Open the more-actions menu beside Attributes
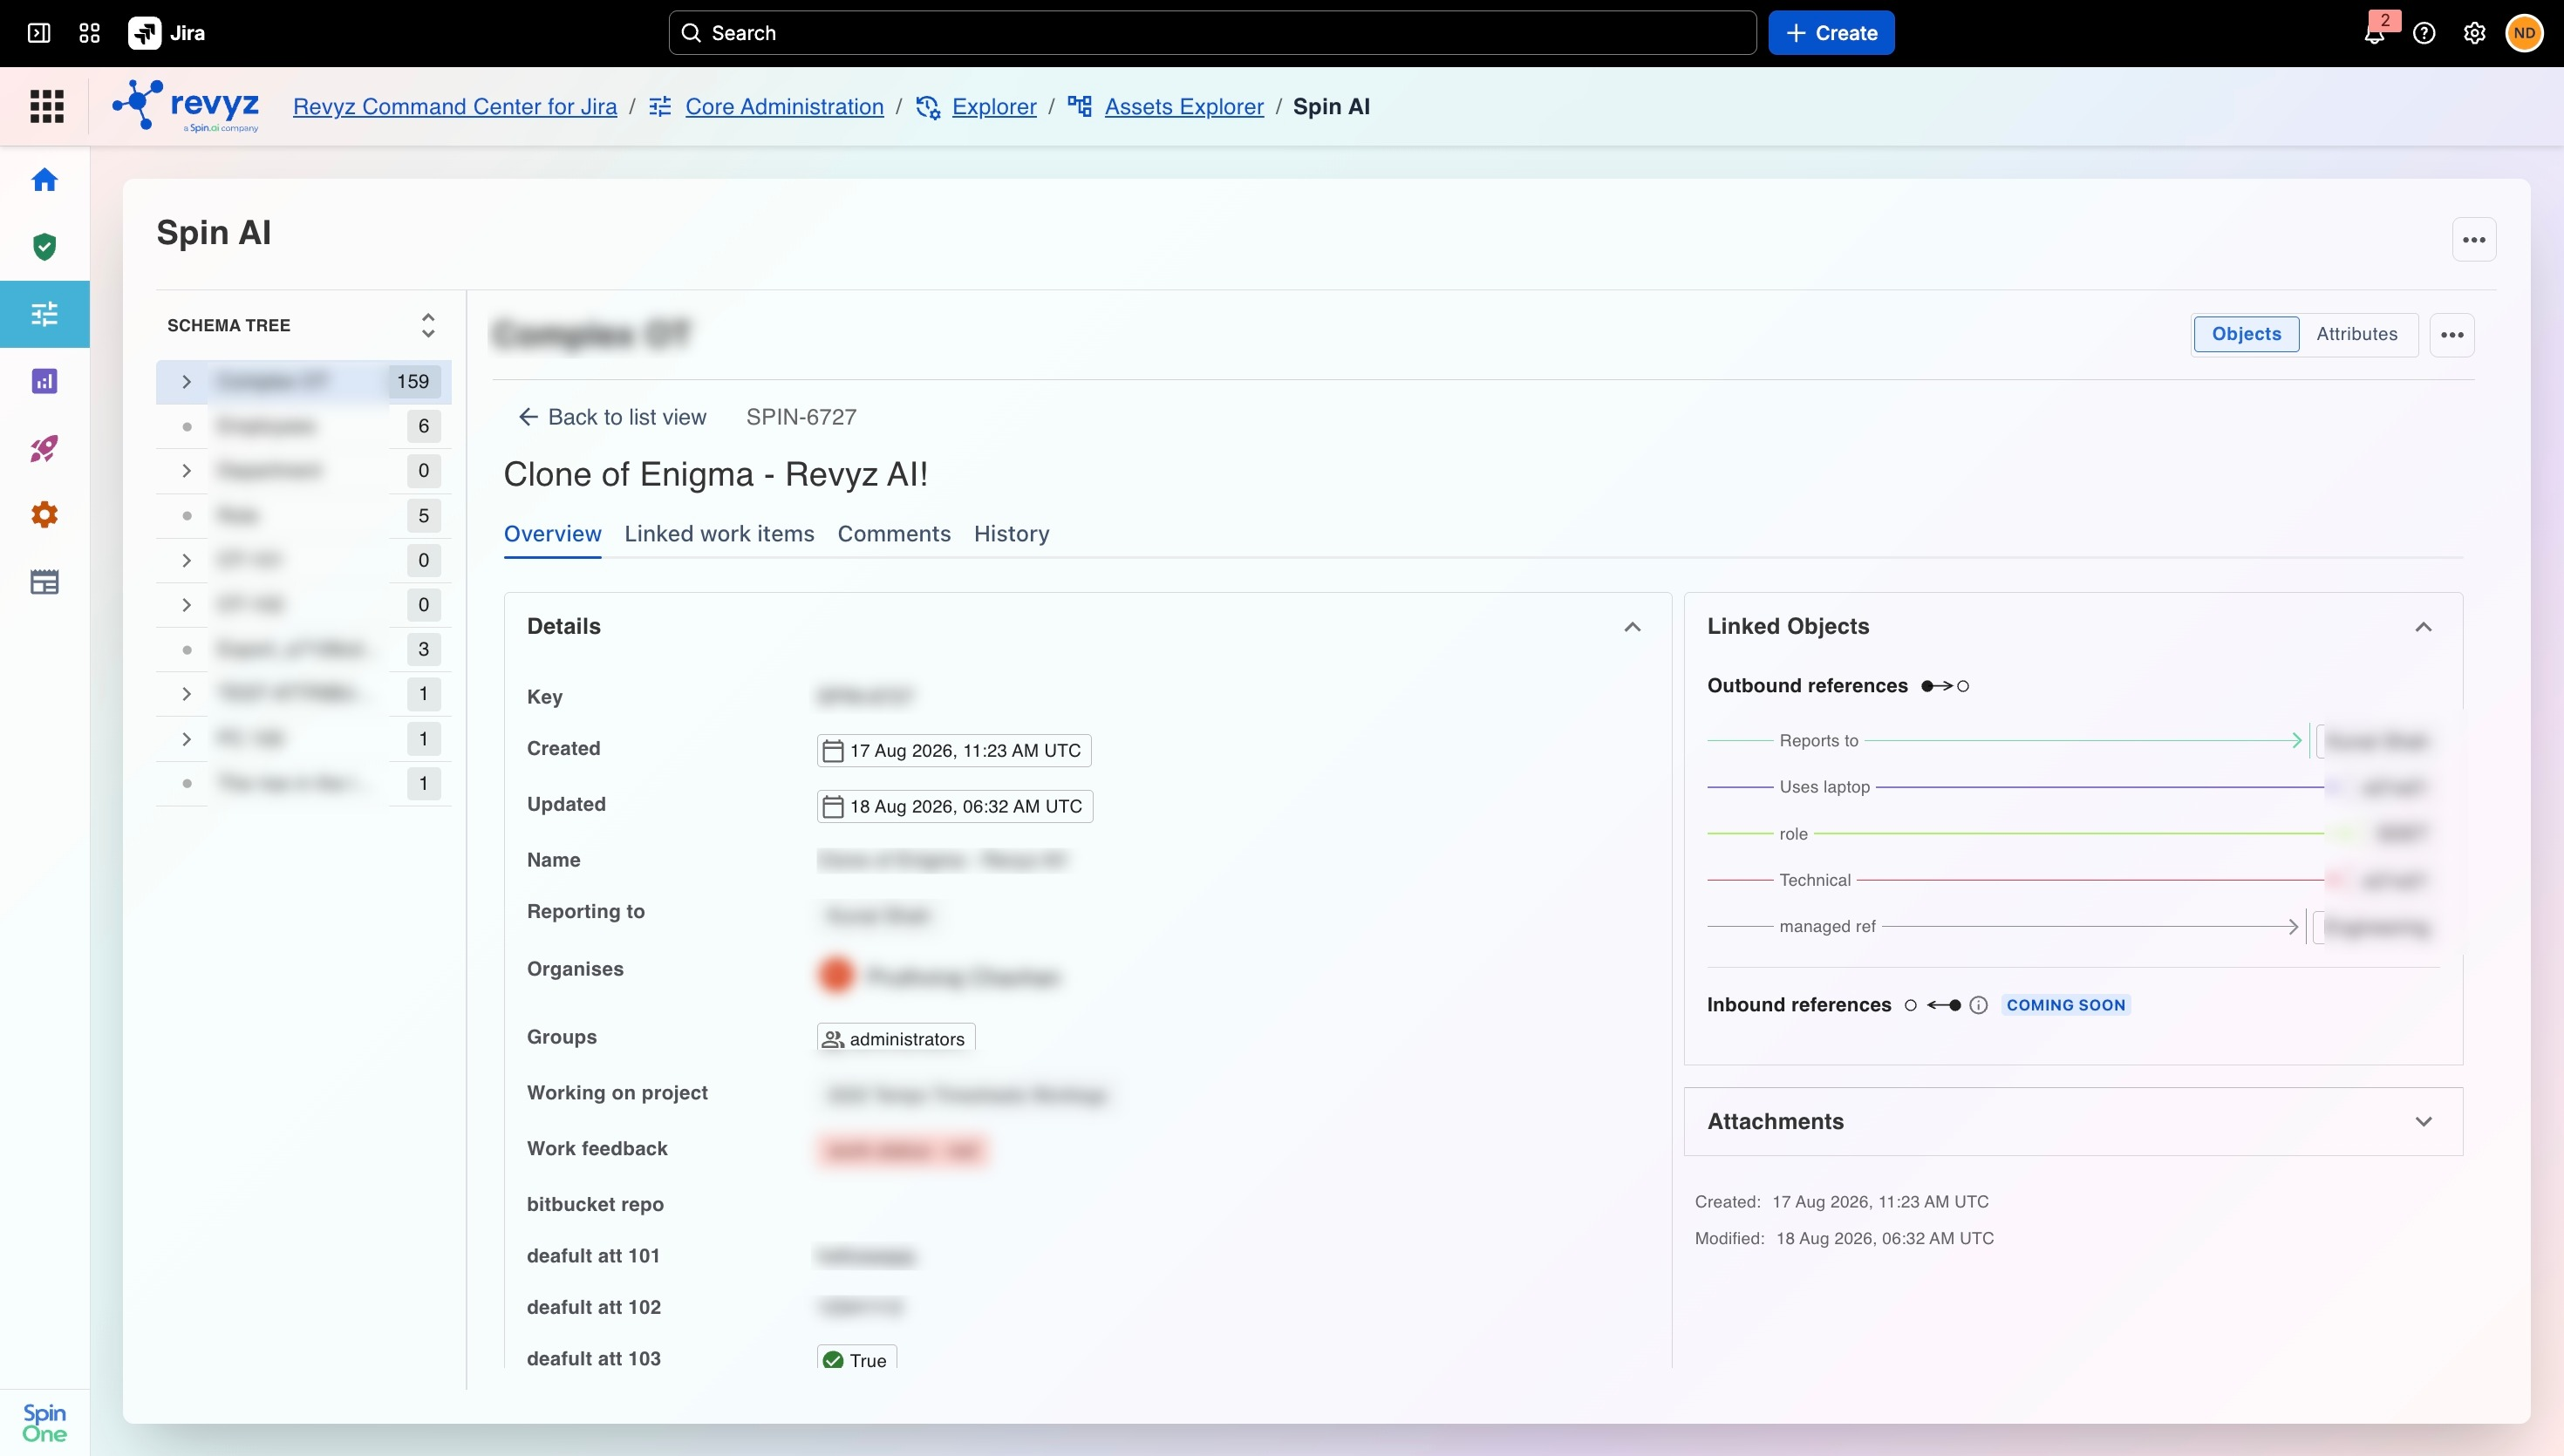2564x1456 pixels. [2452, 335]
